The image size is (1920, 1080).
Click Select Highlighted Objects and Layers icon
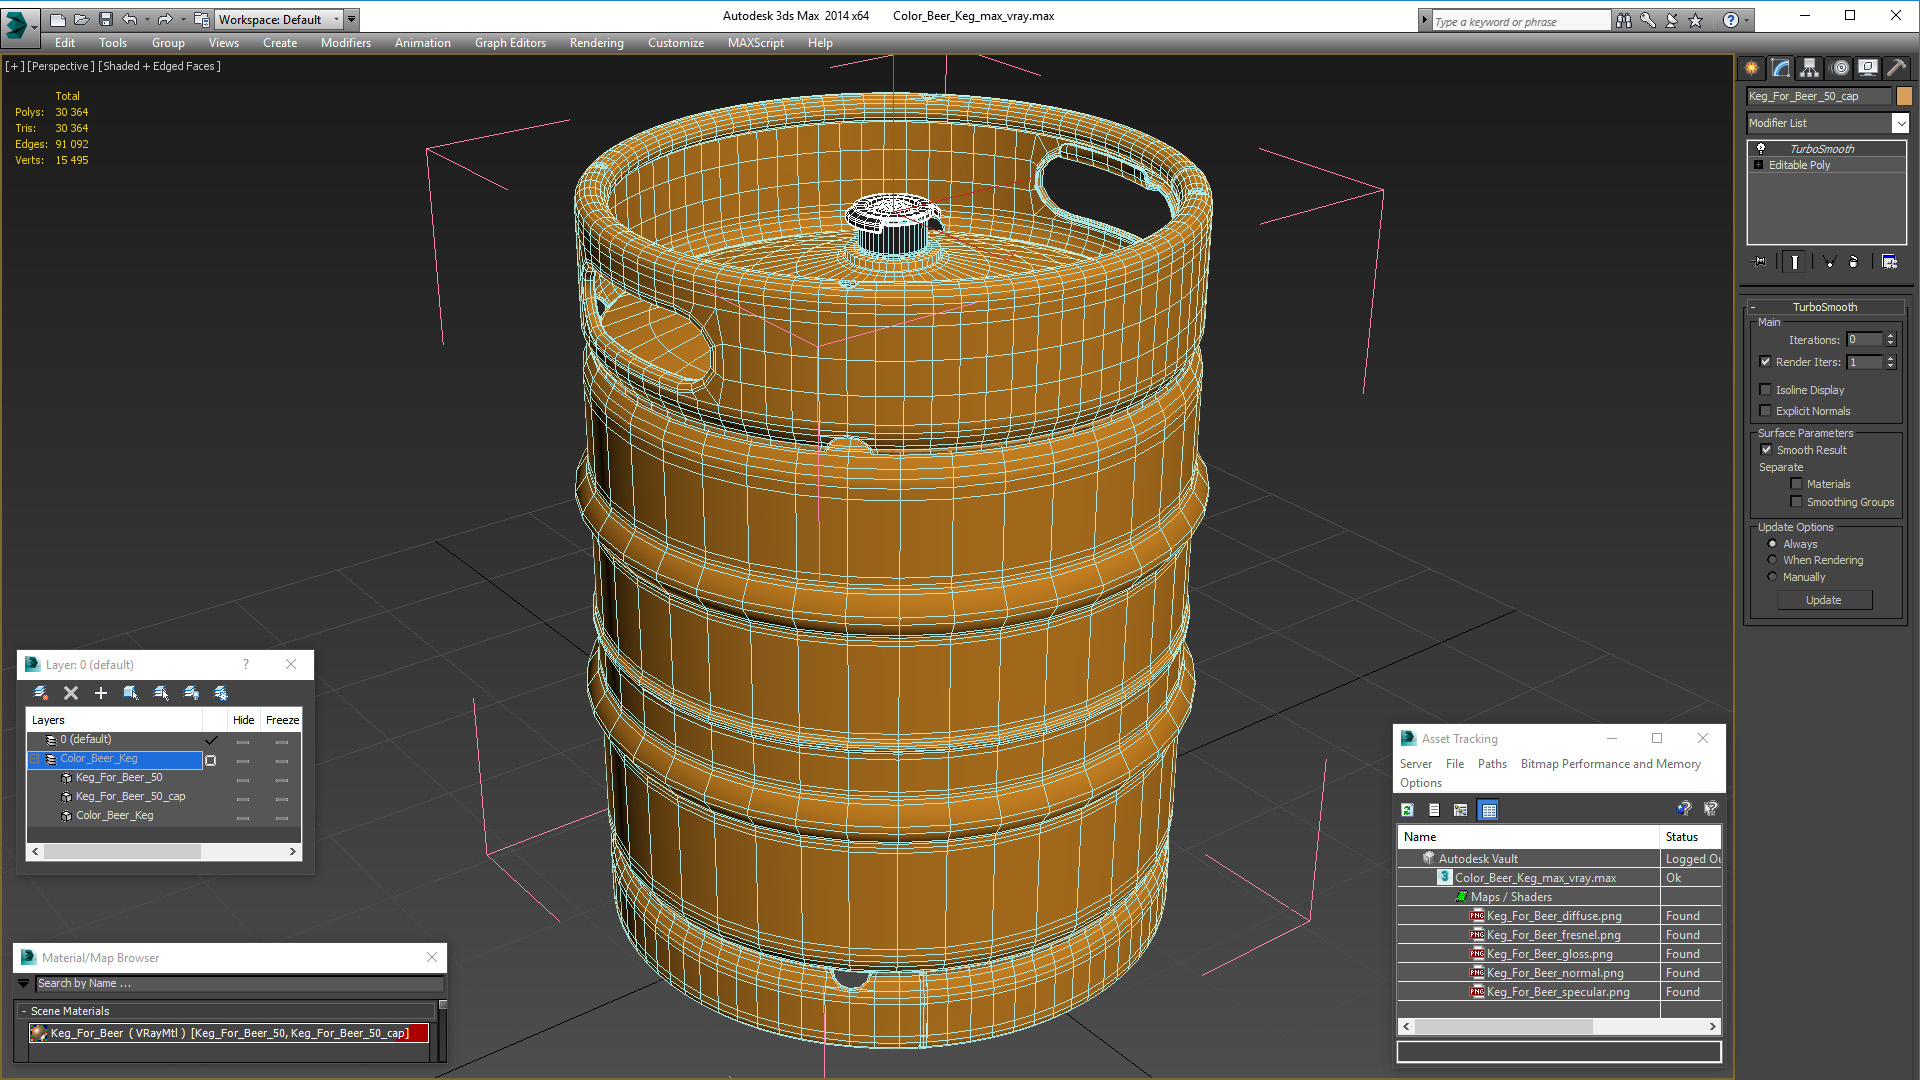click(x=131, y=693)
